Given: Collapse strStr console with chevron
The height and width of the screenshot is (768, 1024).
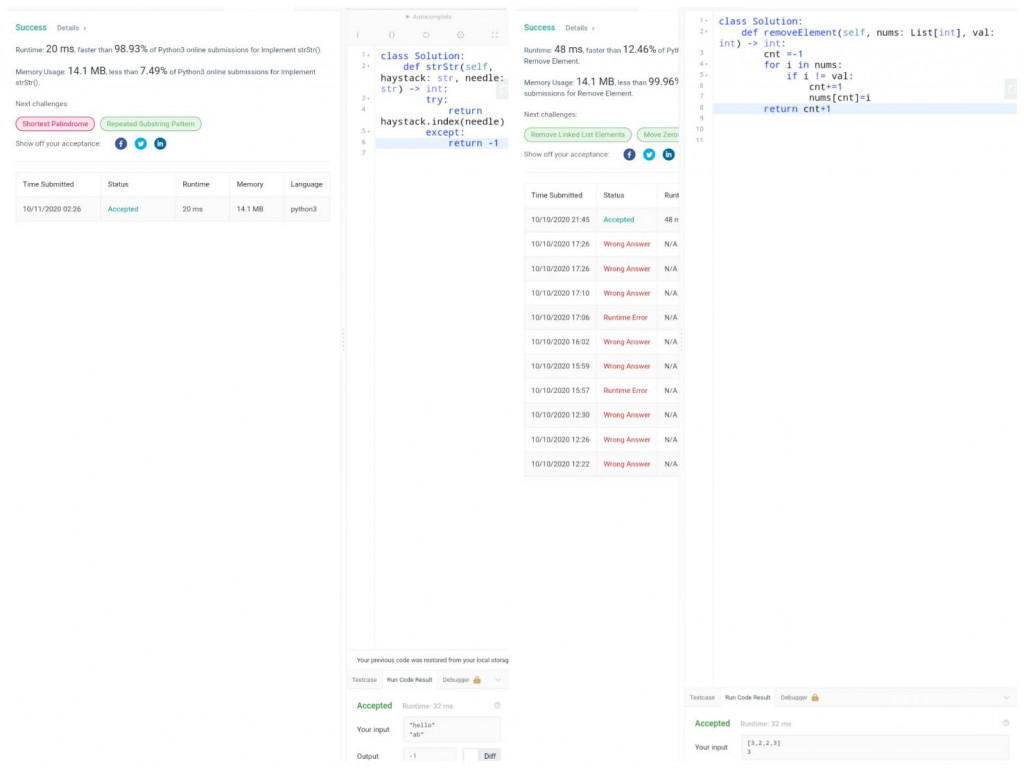Looking at the screenshot, I should [498, 680].
